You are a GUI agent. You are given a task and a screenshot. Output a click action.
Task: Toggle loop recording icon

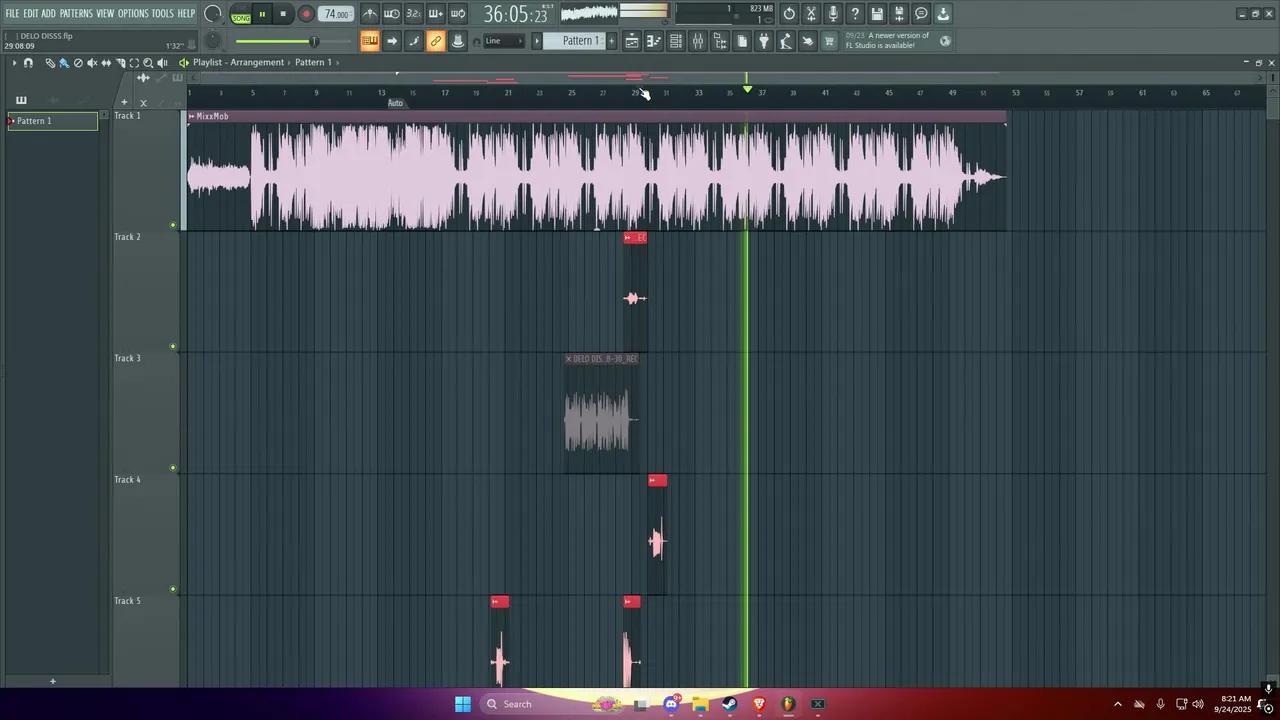tap(458, 14)
